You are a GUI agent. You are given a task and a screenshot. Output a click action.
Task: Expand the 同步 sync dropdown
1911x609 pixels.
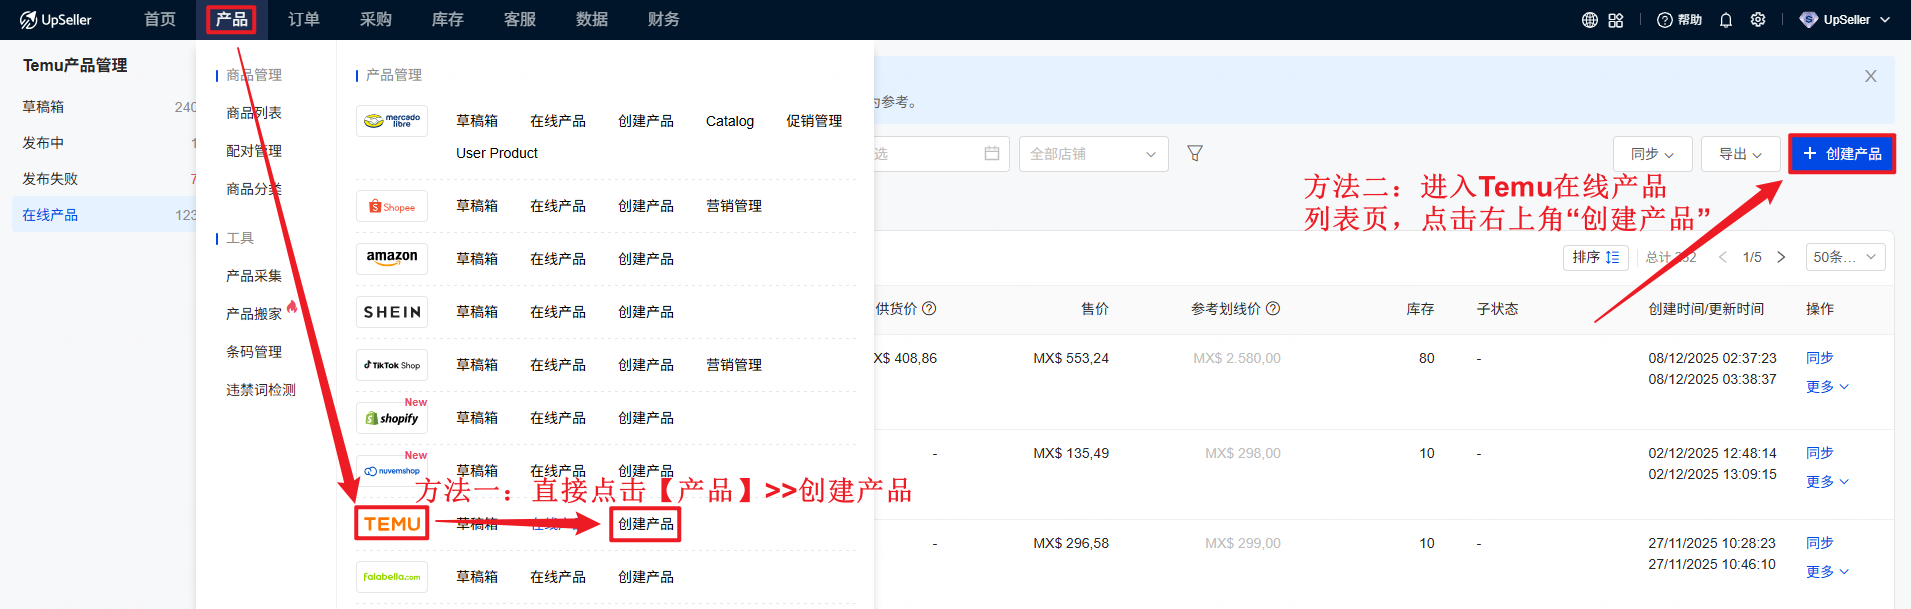click(x=1652, y=154)
